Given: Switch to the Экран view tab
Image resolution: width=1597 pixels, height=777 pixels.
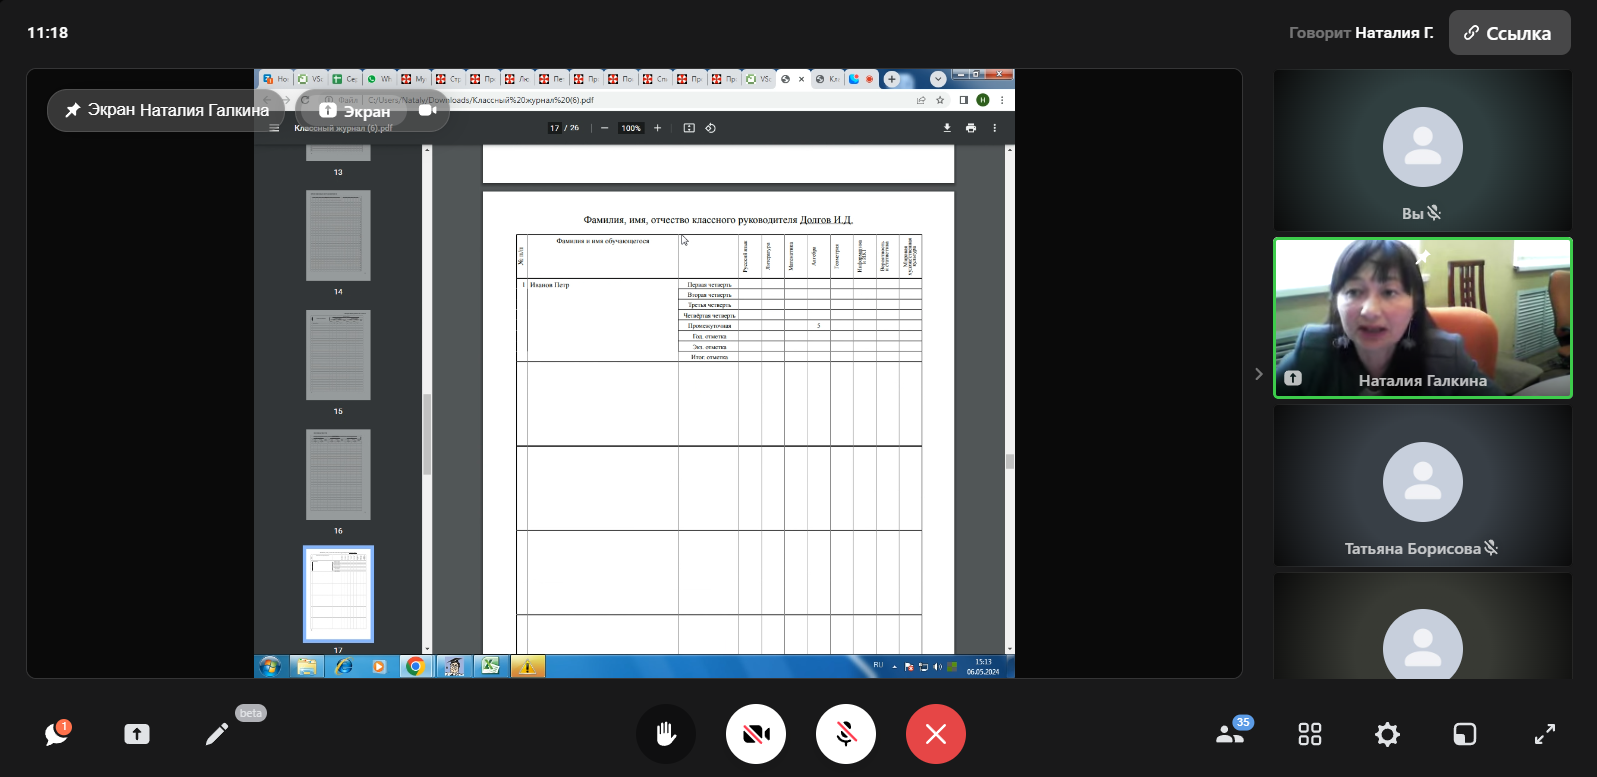Looking at the screenshot, I should (355, 111).
